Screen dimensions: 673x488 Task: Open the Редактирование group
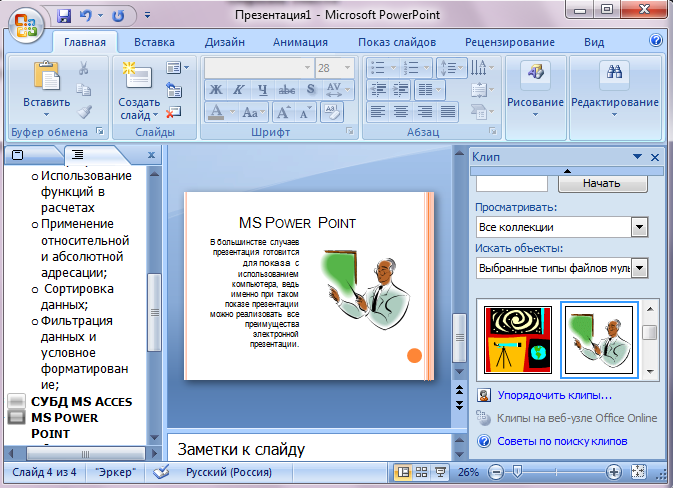click(x=615, y=97)
